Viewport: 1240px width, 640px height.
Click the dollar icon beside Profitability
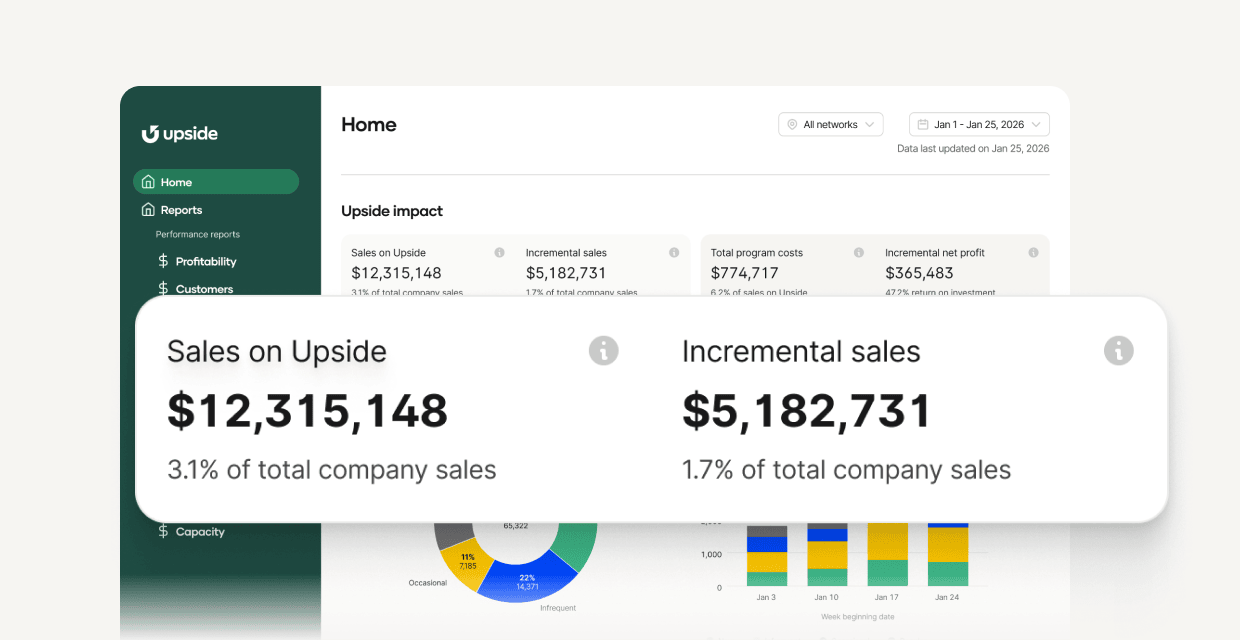tap(163, 261)
